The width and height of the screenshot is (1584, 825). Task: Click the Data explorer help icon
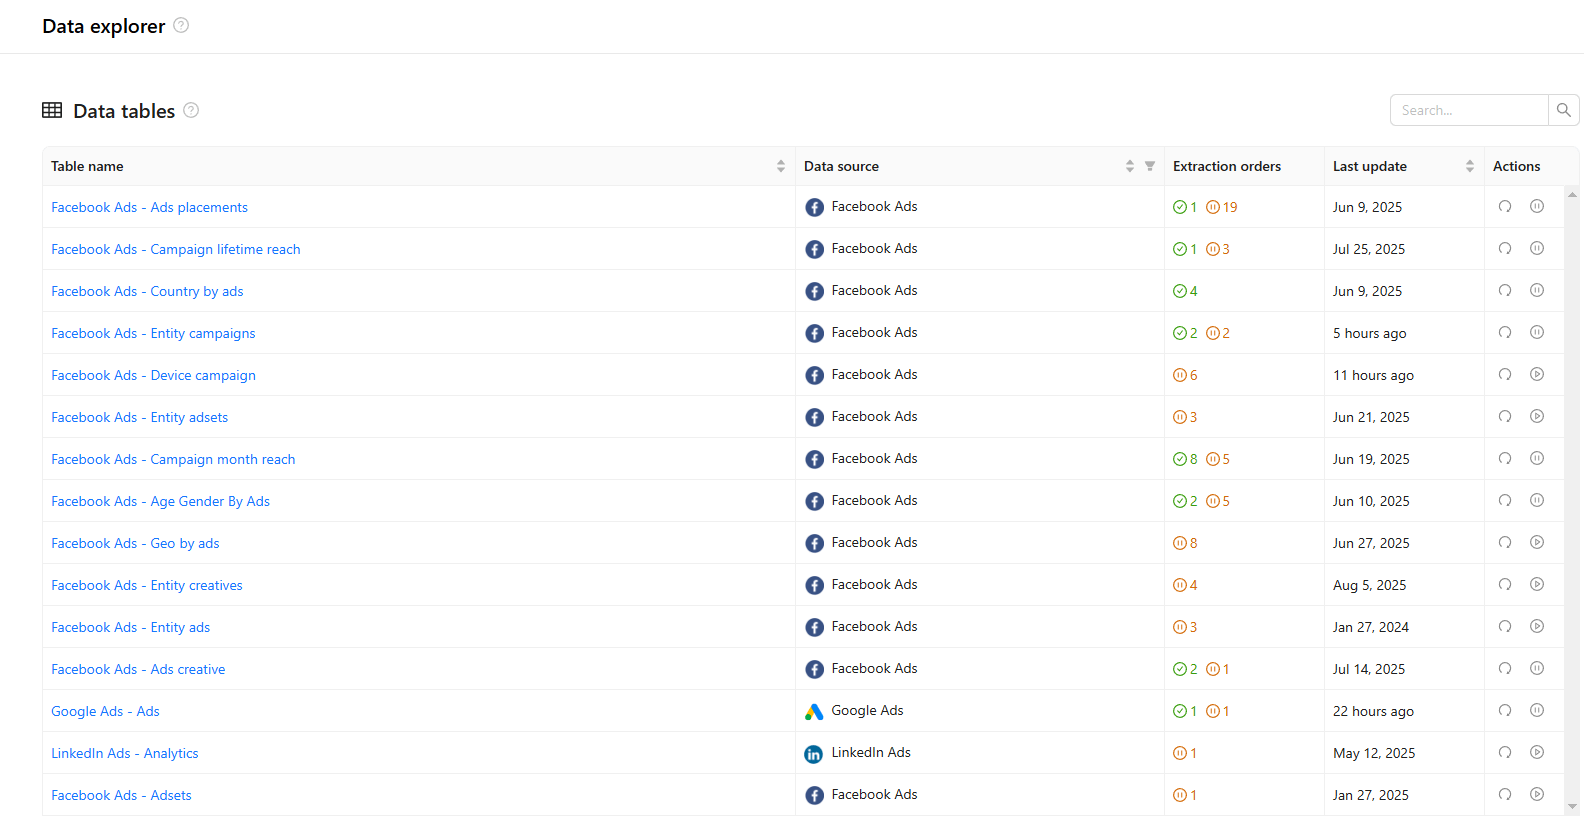[181, 25]
